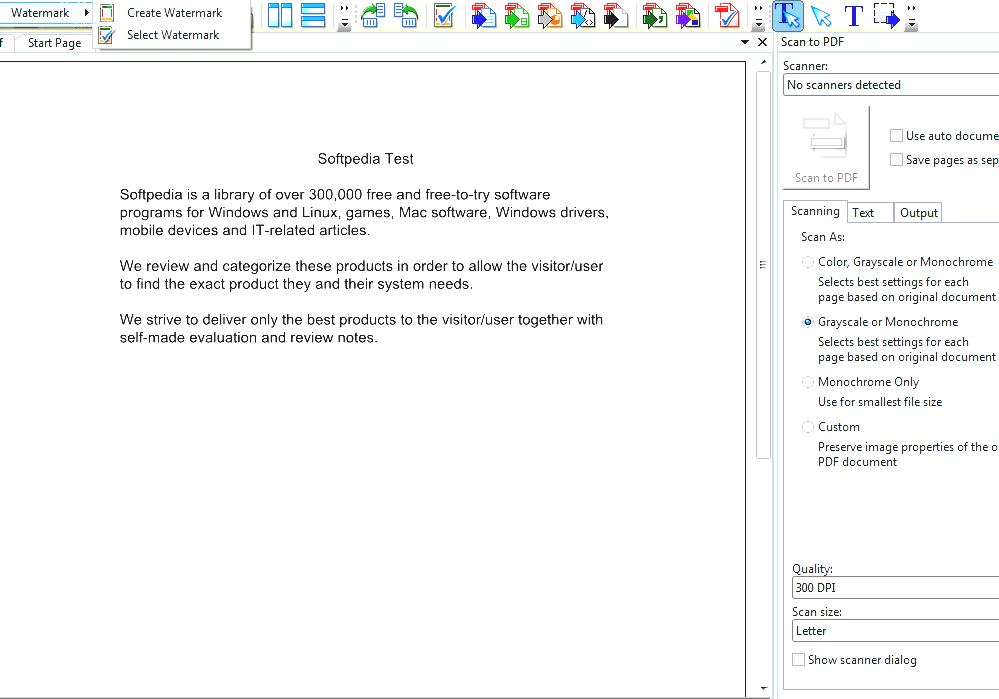Switch to the Scanning tab
The height and width of the screenshot is (699, 999).
pos(815,211)
